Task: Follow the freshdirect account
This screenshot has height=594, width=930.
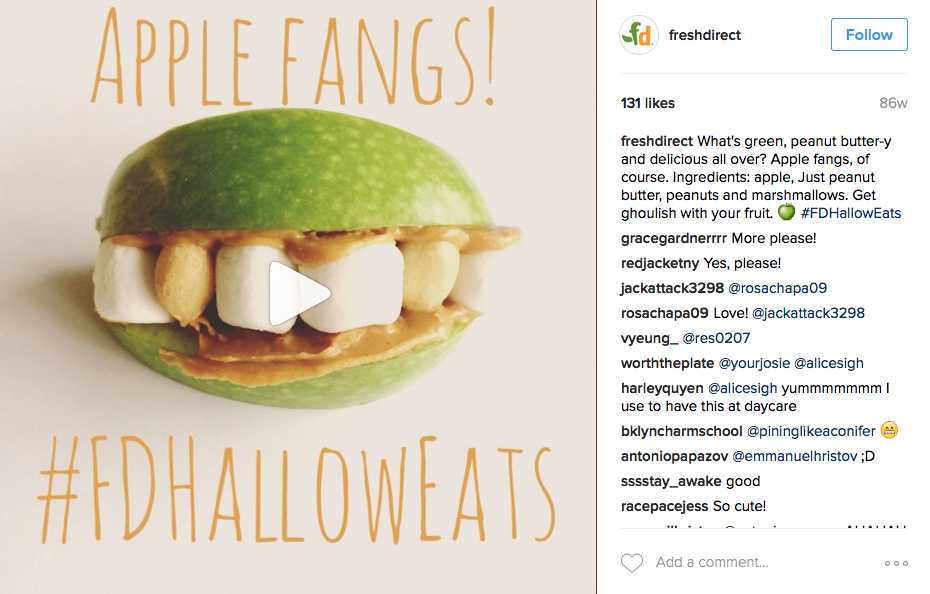Action: [868, 35]
